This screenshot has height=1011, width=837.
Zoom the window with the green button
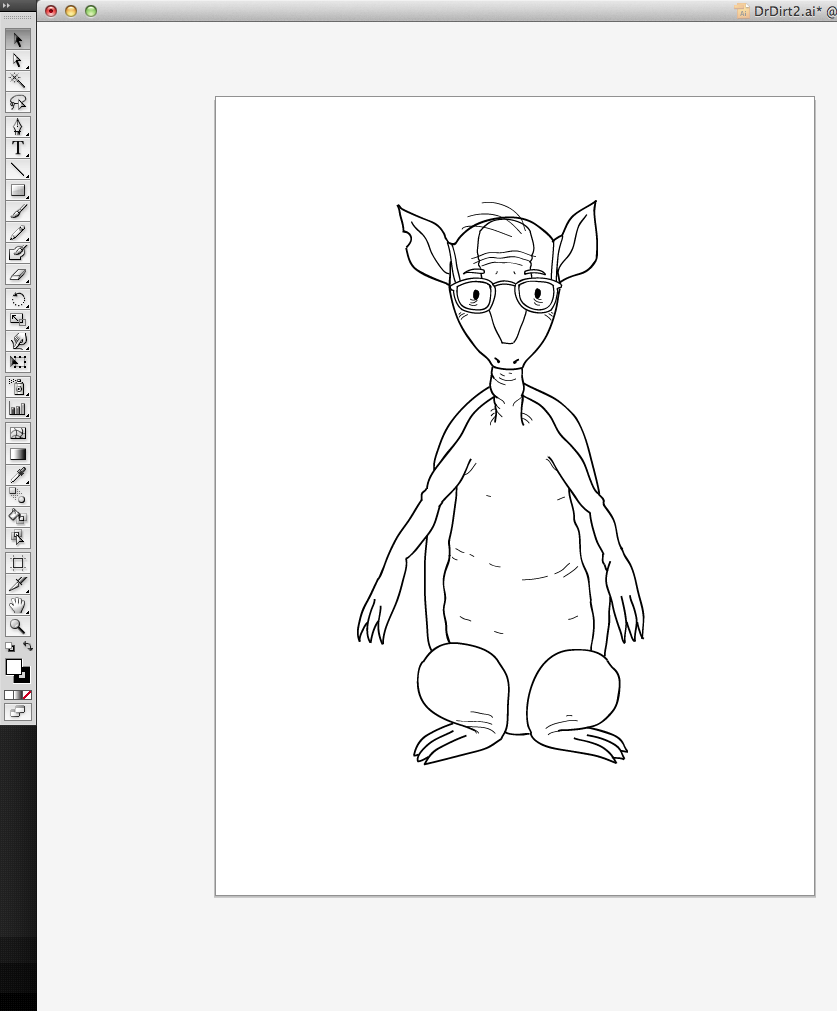(x=91, y=11)
